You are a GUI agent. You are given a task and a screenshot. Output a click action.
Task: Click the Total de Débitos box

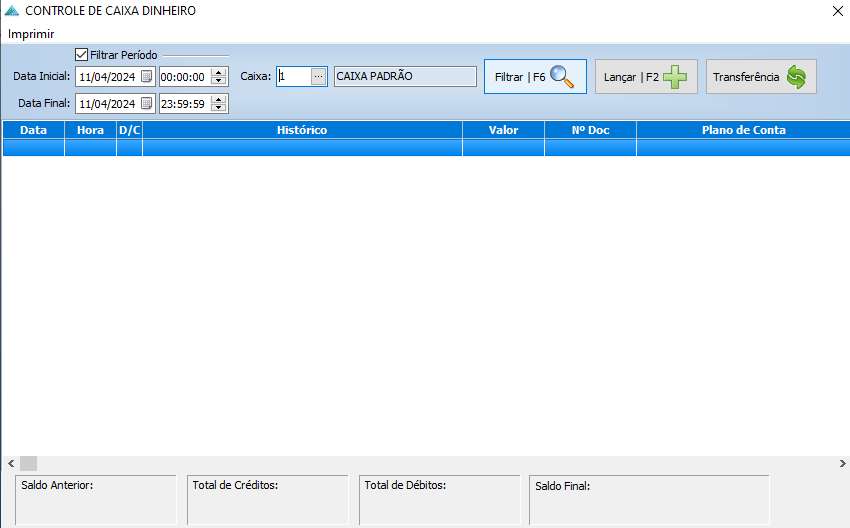[440, 500]
